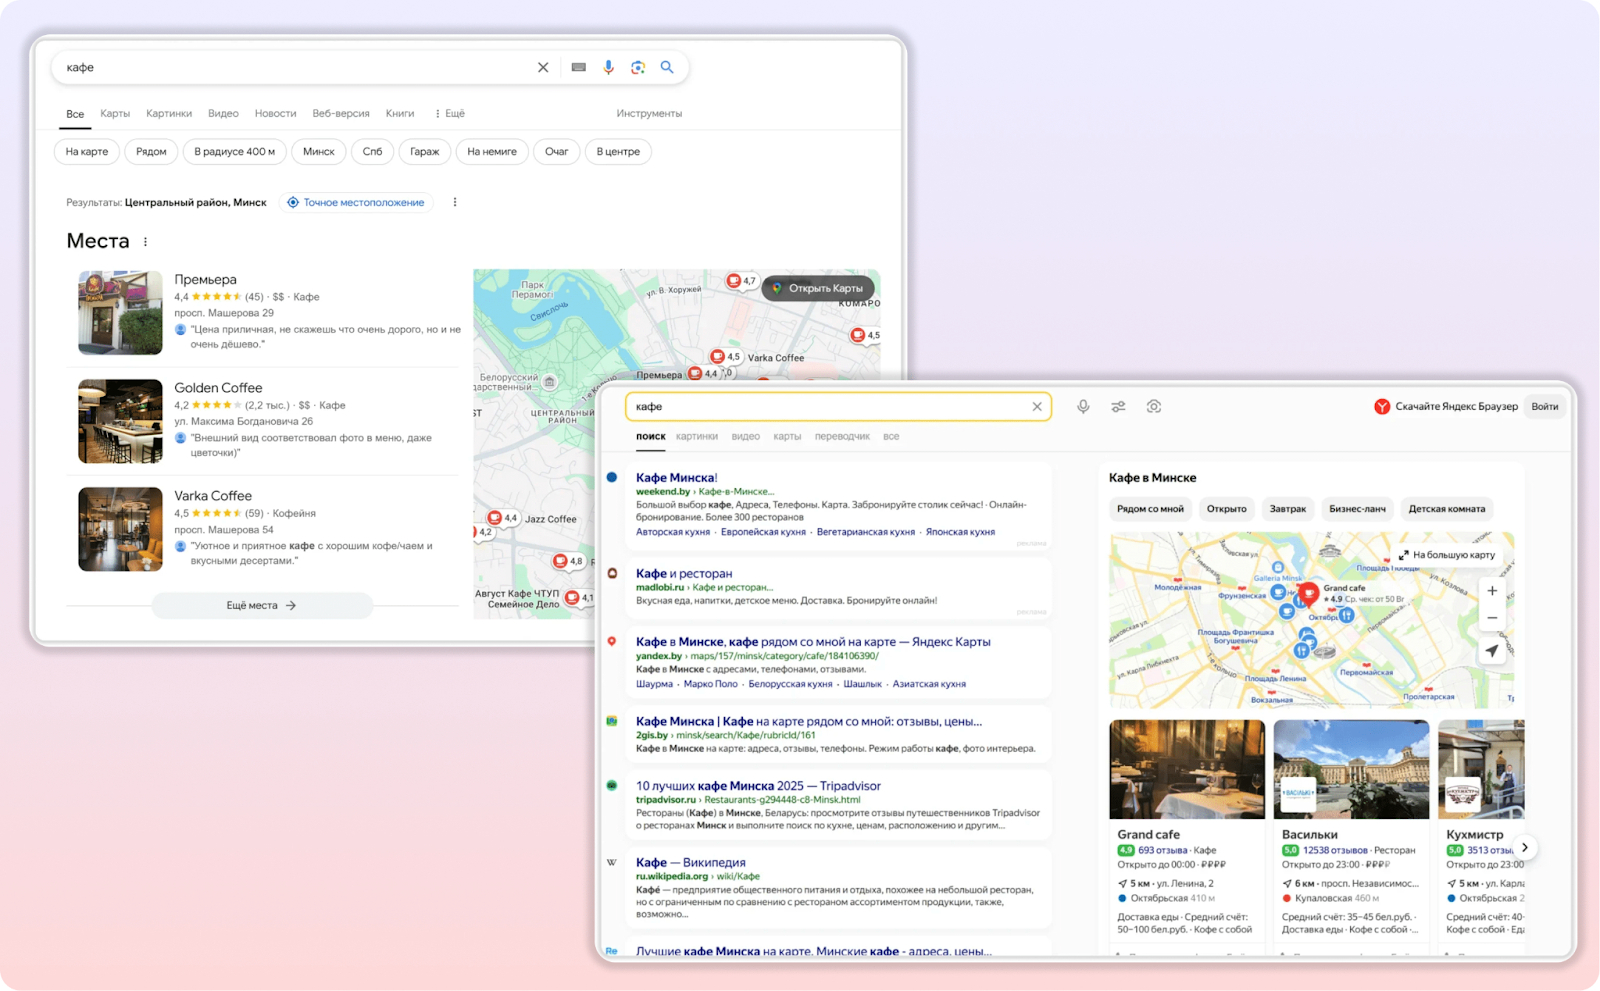Click the Tripadvisor favicon in Yandex results
The width and height of the screenshot is (1600, 991).
[x=612, y=786]
